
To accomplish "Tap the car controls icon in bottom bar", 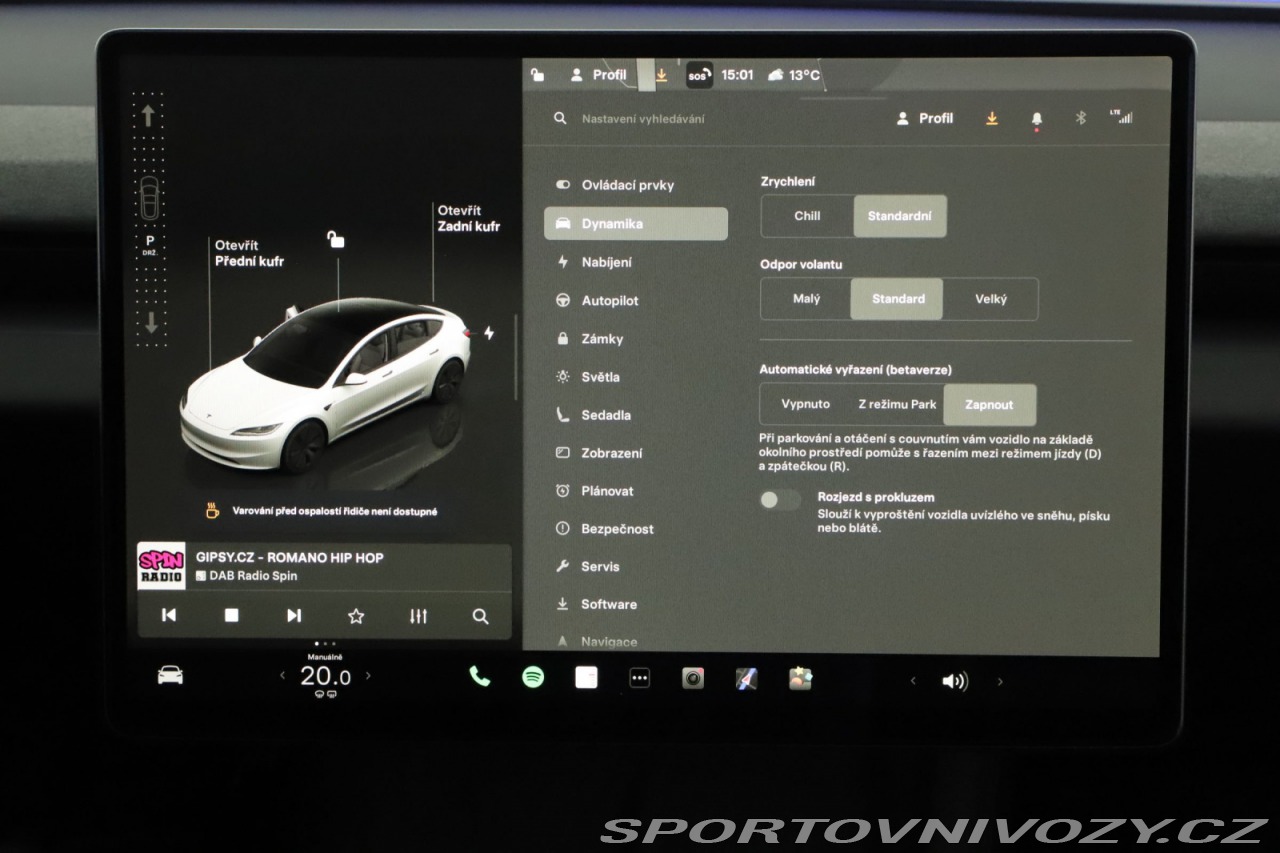I will click(x=170, y=676).
